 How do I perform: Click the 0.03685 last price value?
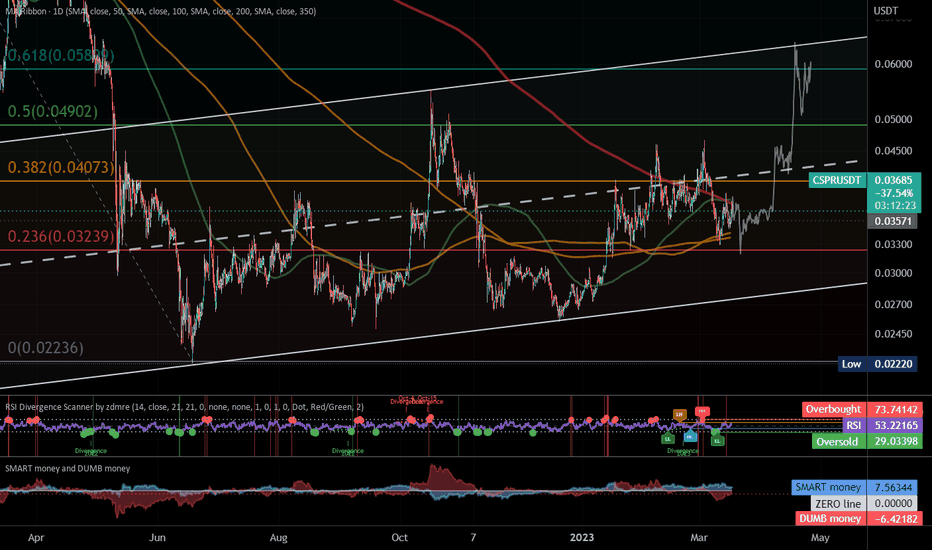(894, 180)
